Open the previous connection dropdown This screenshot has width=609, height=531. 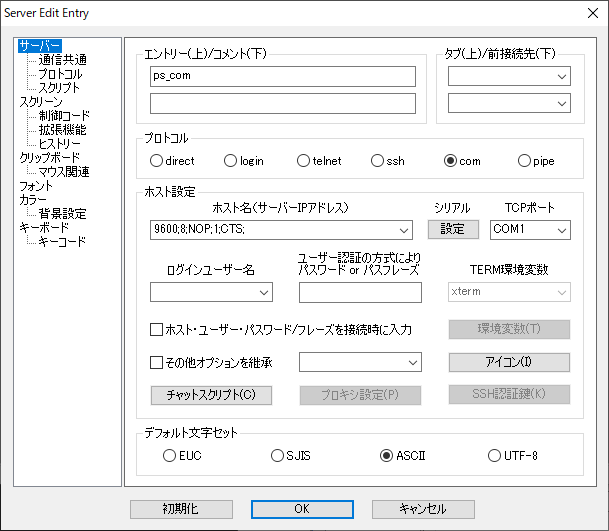(x=509, y=103)
